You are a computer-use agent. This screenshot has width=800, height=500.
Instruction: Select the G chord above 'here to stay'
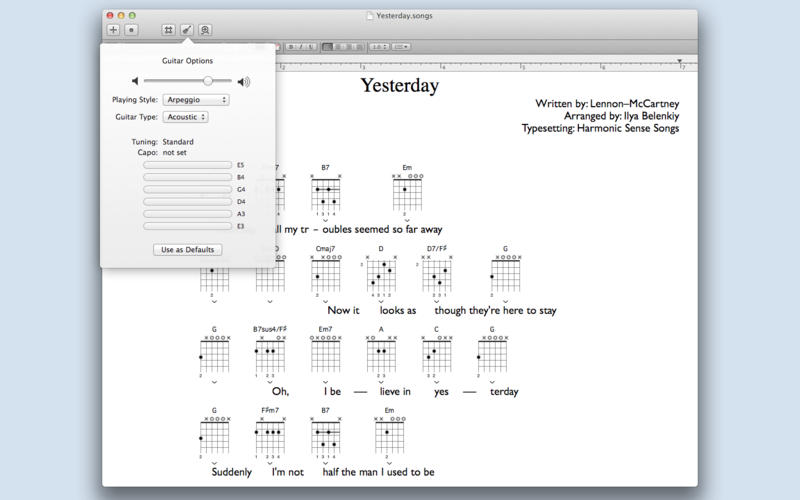pyautogui.click(x=505, y=273)
